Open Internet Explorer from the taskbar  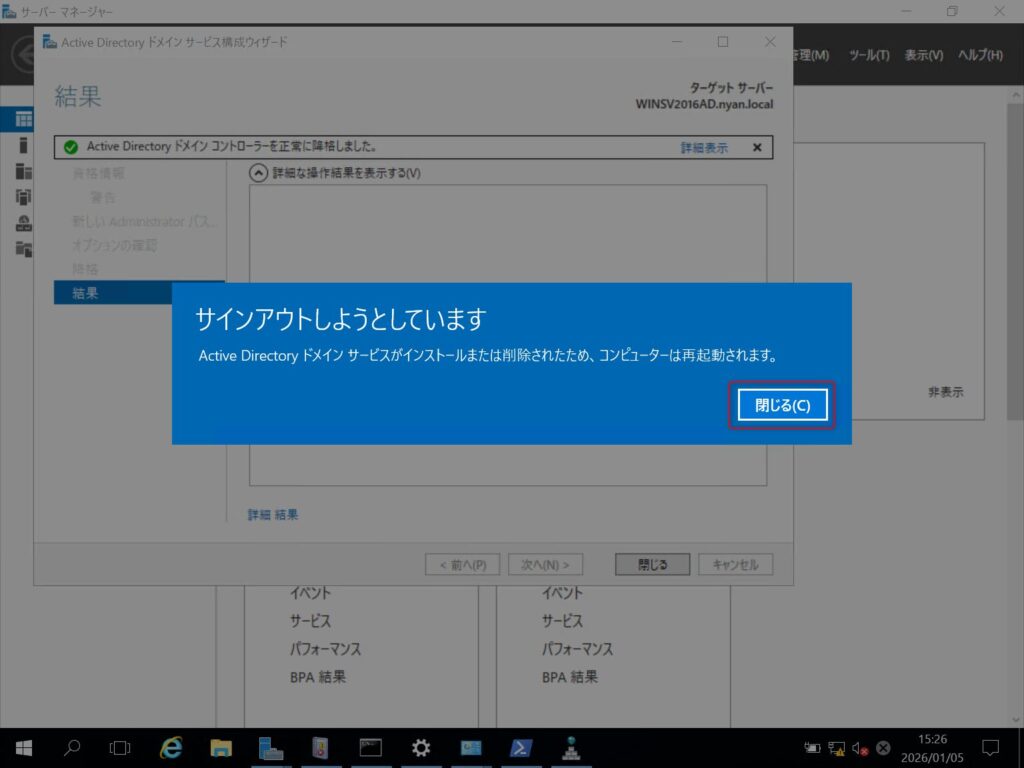172,747
